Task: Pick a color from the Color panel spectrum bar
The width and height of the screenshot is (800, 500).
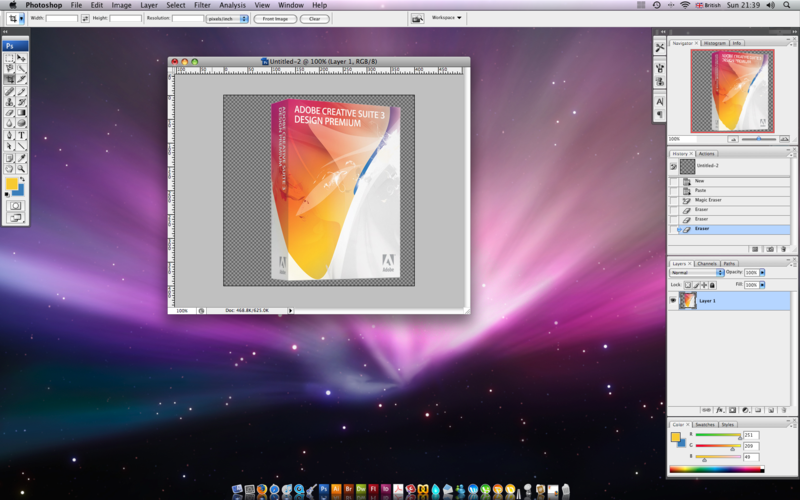Action: [717, 469]
